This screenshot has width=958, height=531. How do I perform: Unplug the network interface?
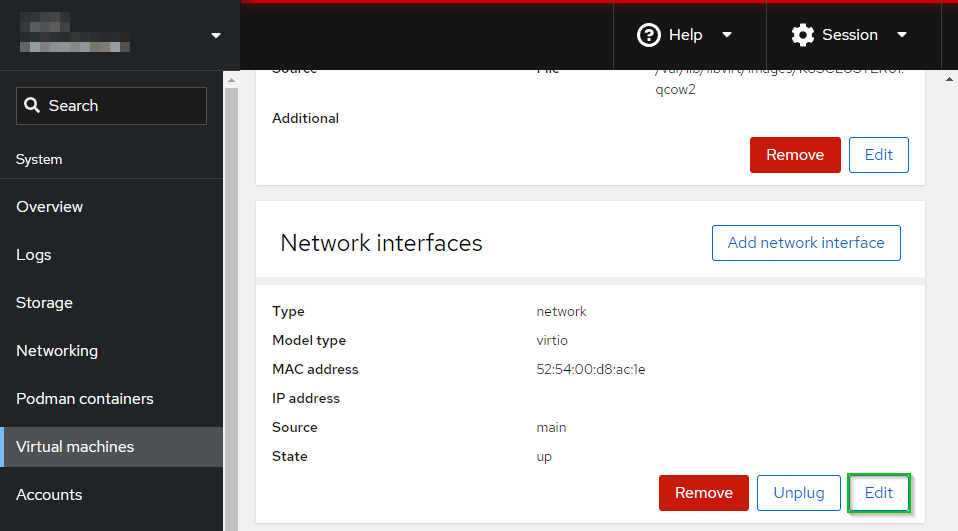point(798,493)
